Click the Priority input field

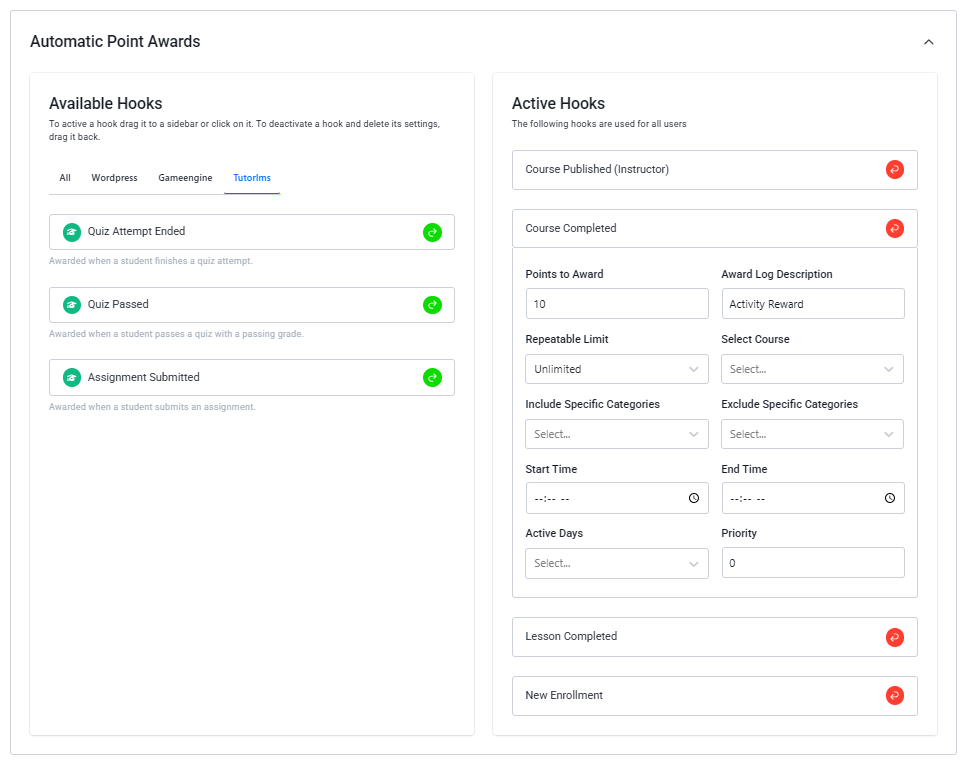pyautogui.click(x=813, y=562)
